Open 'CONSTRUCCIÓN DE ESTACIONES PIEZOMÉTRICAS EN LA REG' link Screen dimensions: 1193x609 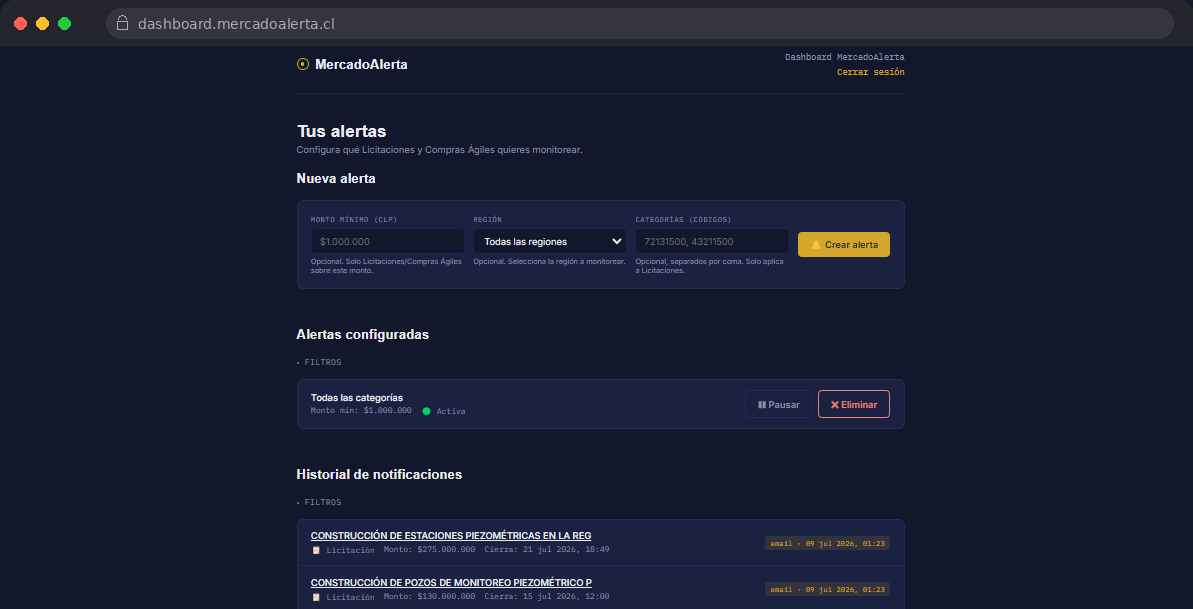[451, 535]
